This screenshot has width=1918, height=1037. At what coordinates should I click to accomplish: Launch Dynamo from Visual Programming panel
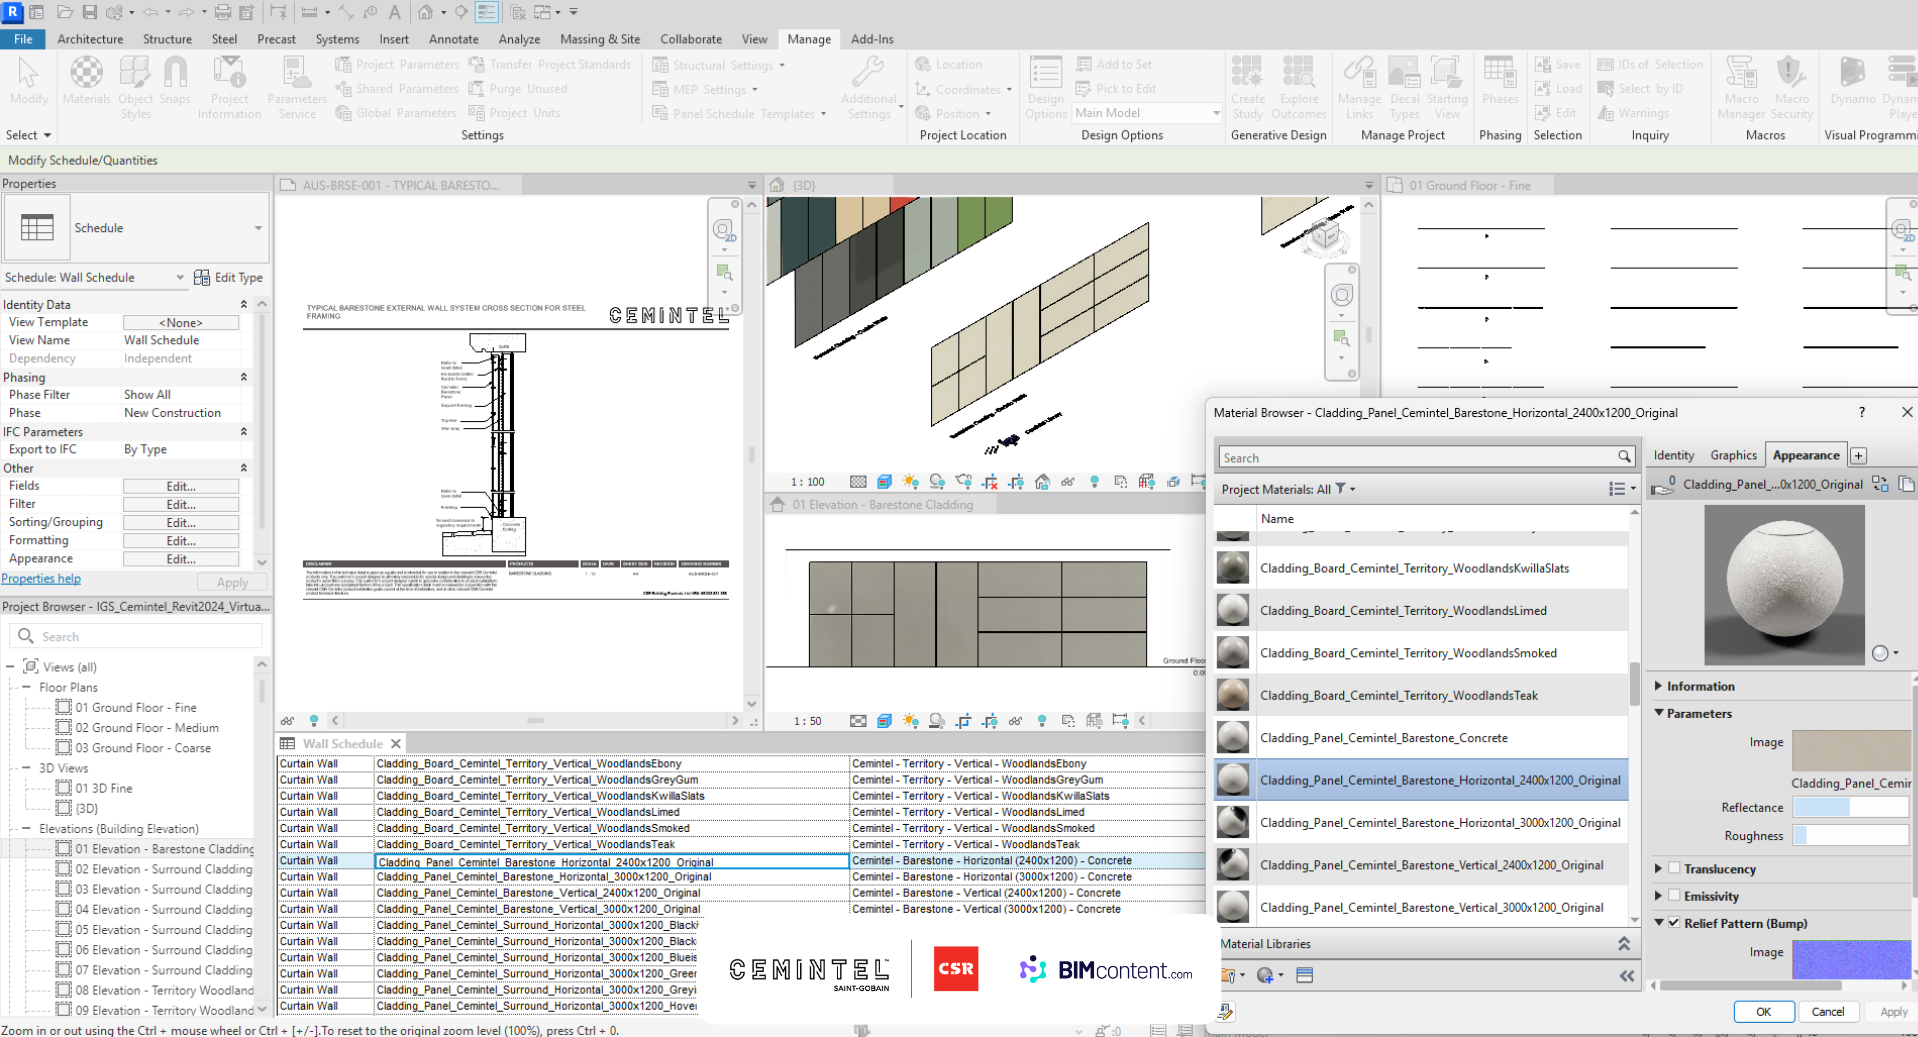click(1852, 81)
